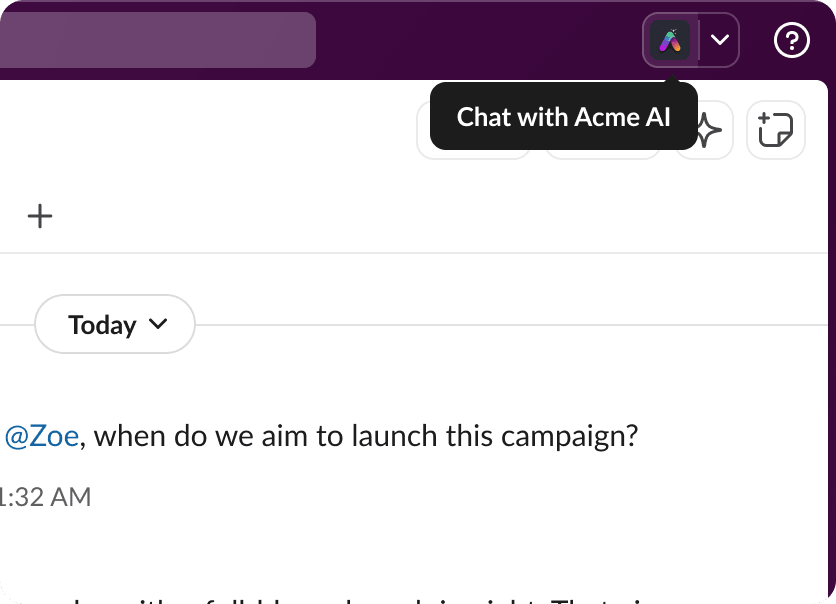Screen dimensions: 836x604
Task: Focus the search field in the top bar
Action: pyautogui.click(x=158, y=40)
